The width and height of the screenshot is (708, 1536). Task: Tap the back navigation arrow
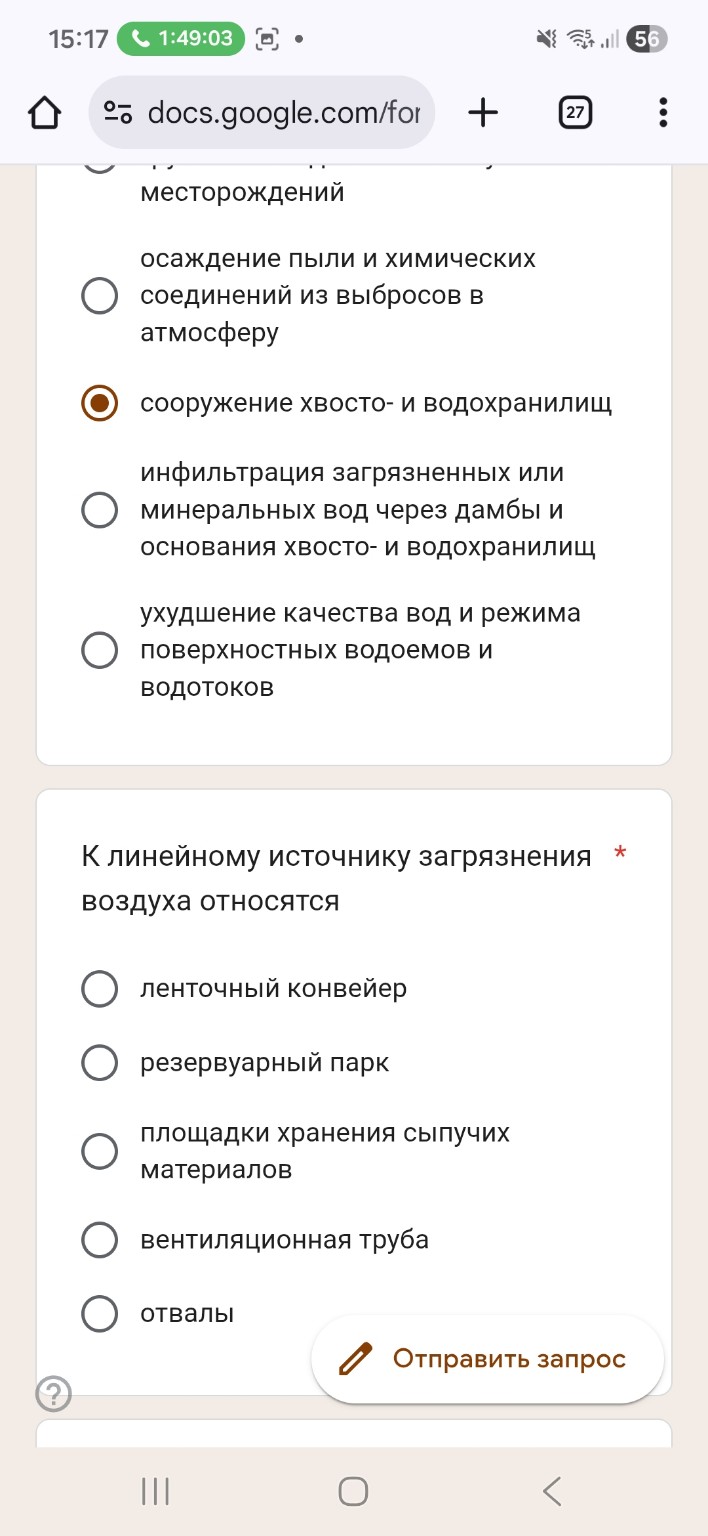click(x=551, y=1491)
